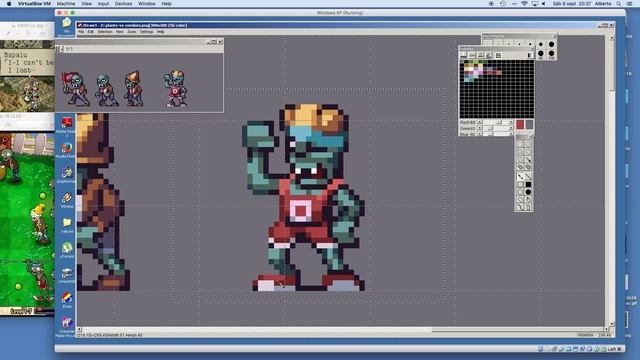This screenshot has height=360, width=640.
Task: Open Spotlight search in the Mac menu bar
Action: click(619, 4)
